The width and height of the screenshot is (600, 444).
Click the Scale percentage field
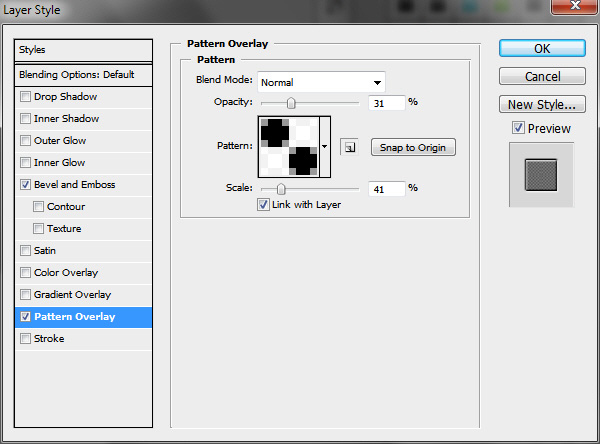click(x=386, y=189)
